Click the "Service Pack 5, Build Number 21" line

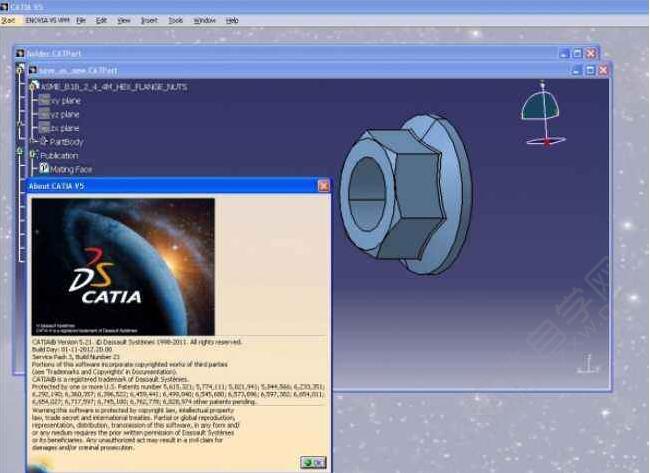click(x=76, y=357)
